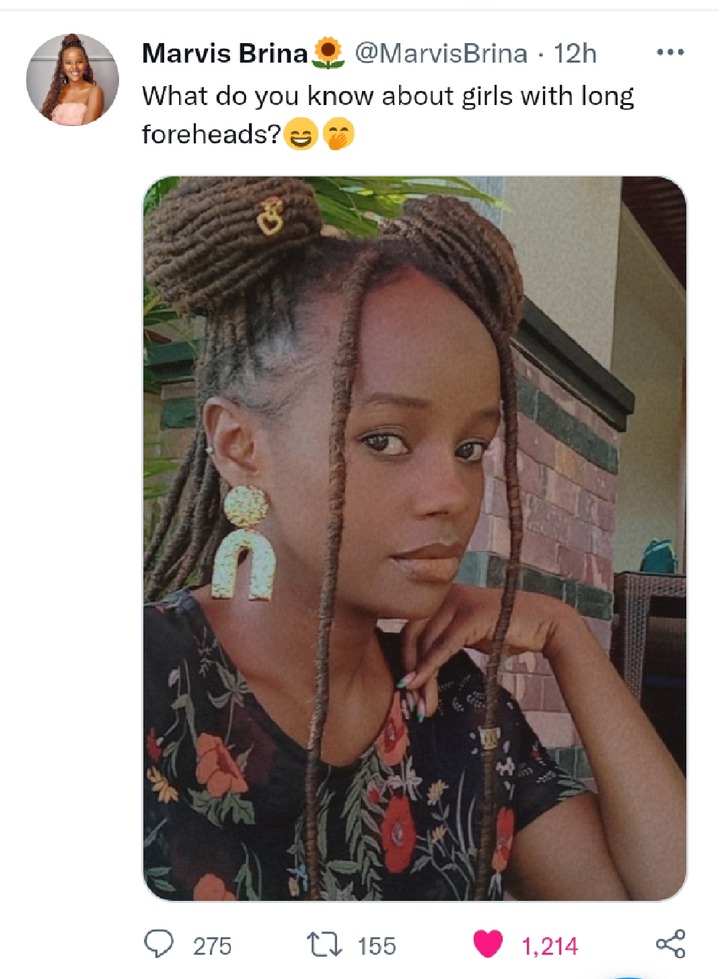Open the Marvis Brina display name
The image size is (720, 979).
coord(225,54)
